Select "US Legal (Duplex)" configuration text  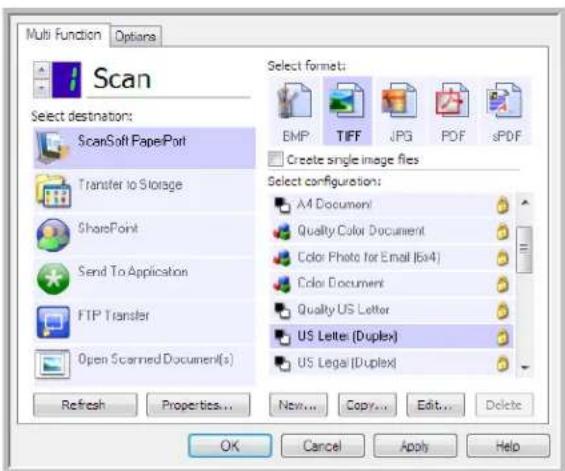(347, 363)
